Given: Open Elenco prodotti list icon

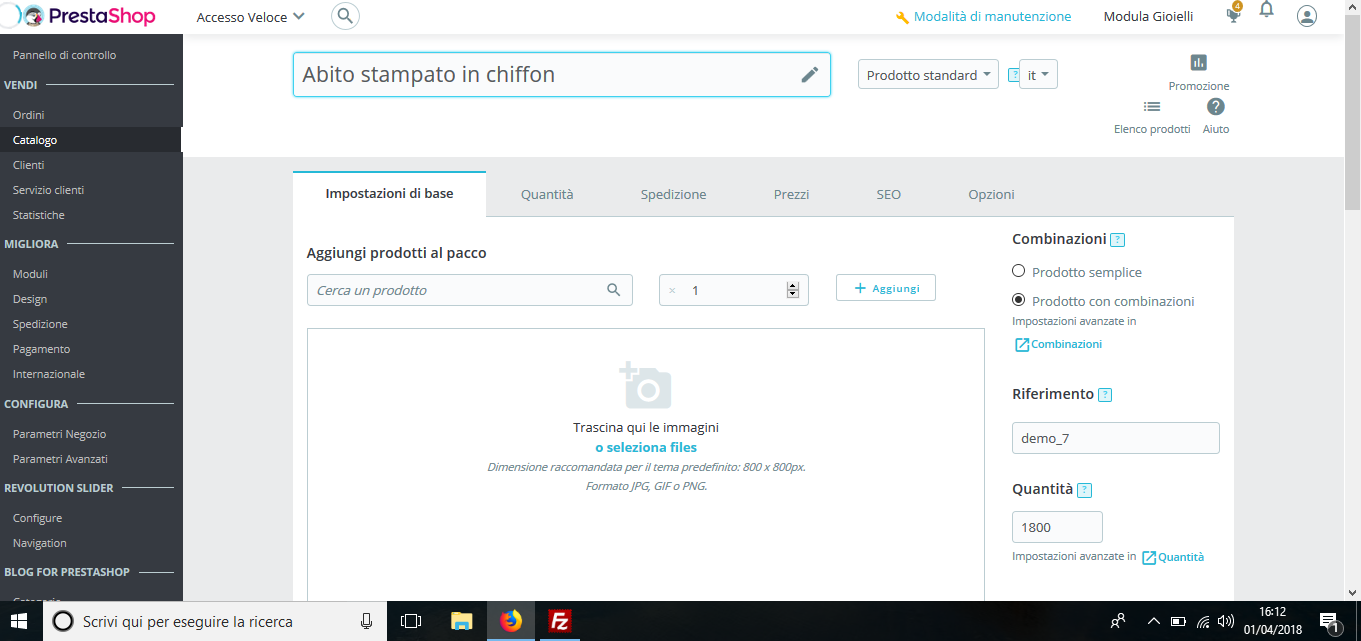Looking at the screenshot, I should [1152, 106].
